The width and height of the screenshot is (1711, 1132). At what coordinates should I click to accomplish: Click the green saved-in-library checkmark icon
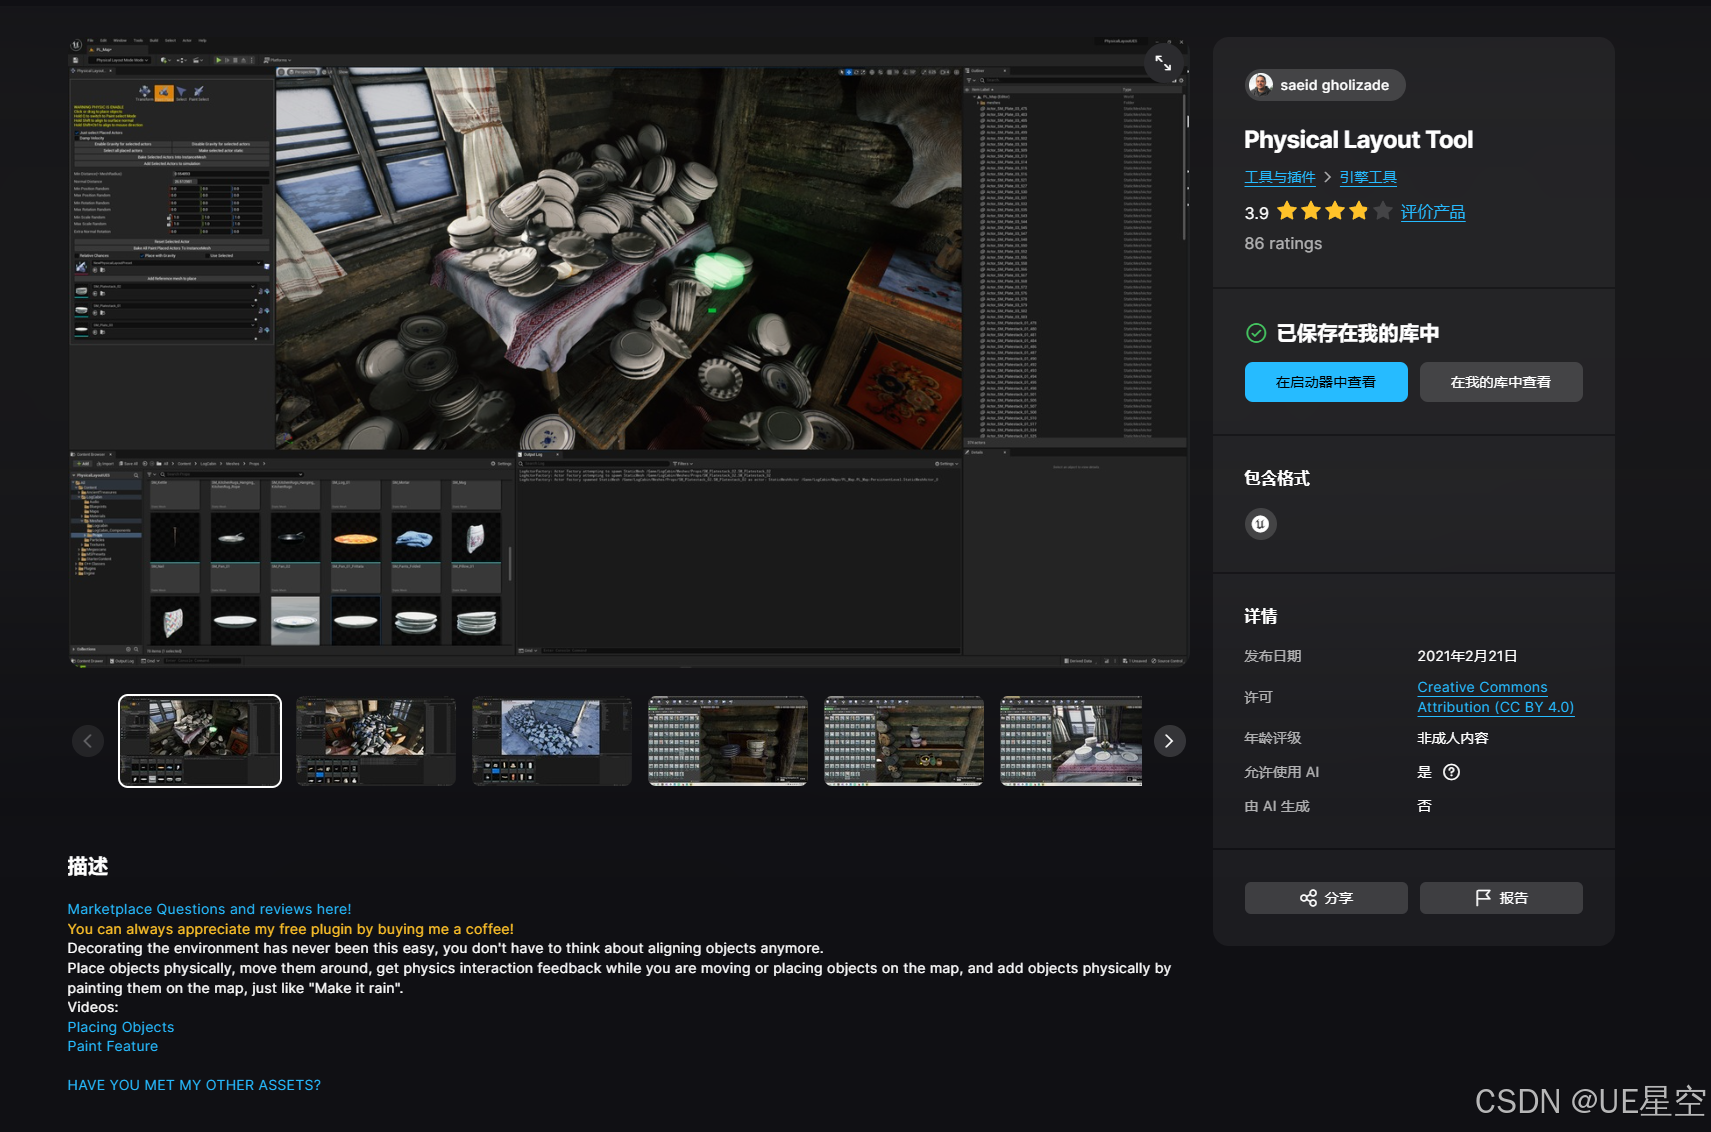(x=1256, y=333)
